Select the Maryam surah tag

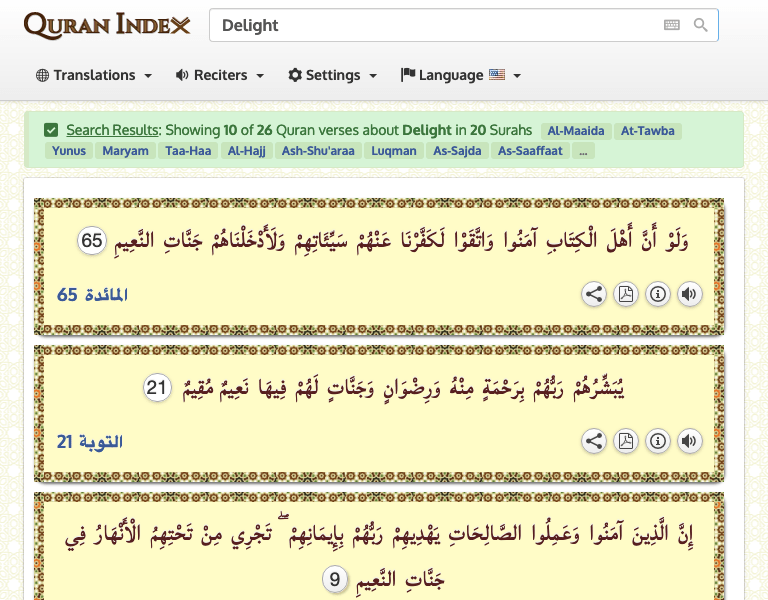coord(125,151)
